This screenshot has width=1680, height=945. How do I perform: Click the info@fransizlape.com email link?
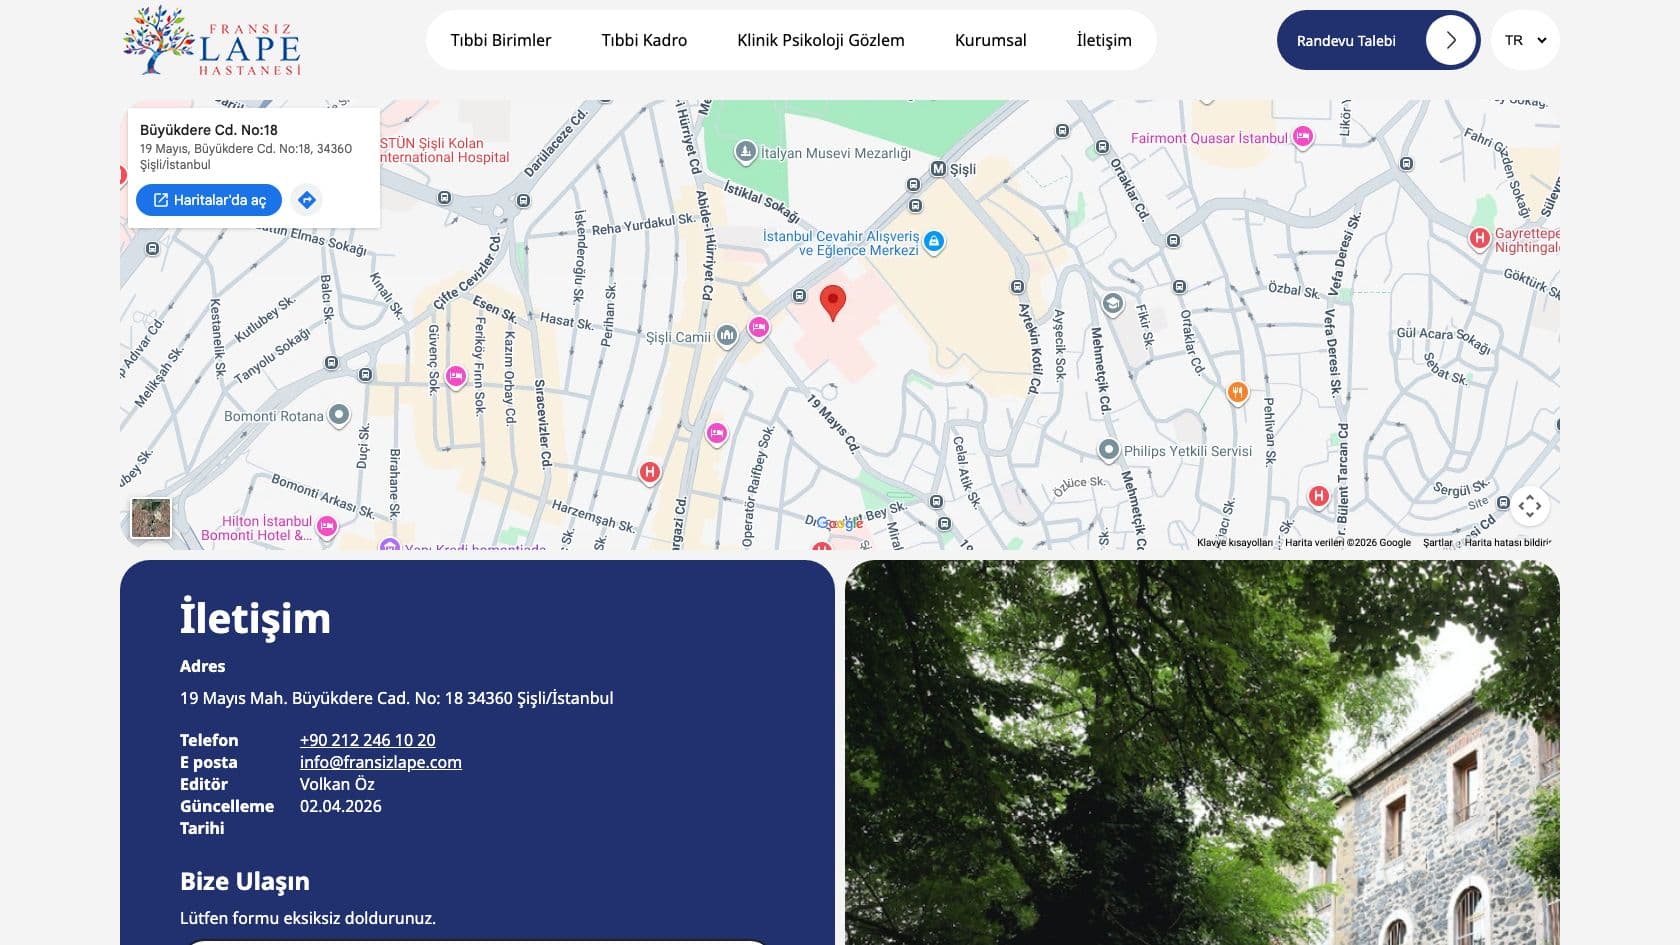pyautogui.click(x=381, y=762)
